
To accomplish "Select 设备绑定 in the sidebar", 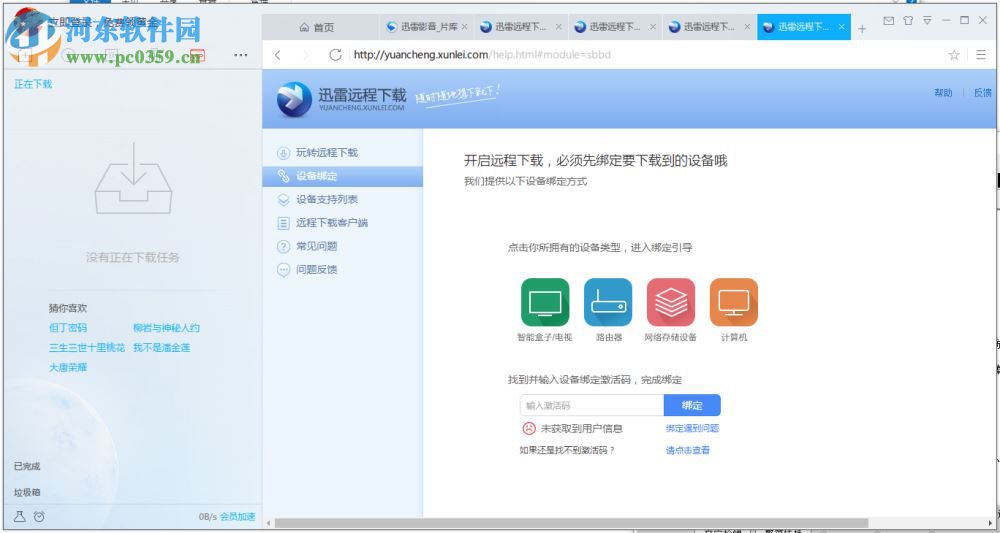I will (x=342, y=176).
